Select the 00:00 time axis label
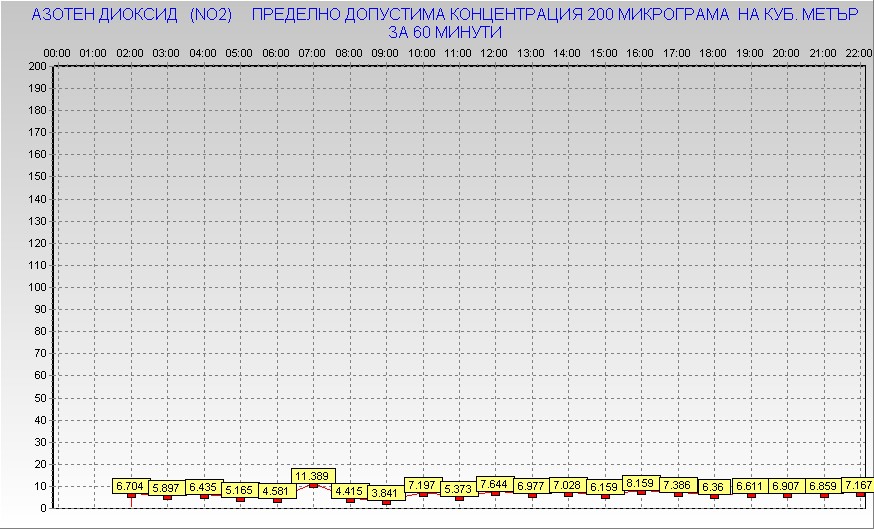The height and width of the screenshot is (529, 874). click(x=57, y=52)
